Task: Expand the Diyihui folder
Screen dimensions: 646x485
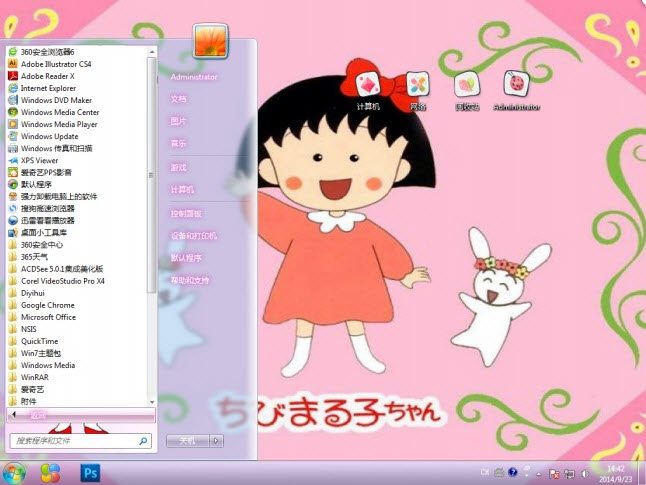Action: pos(26,293)
